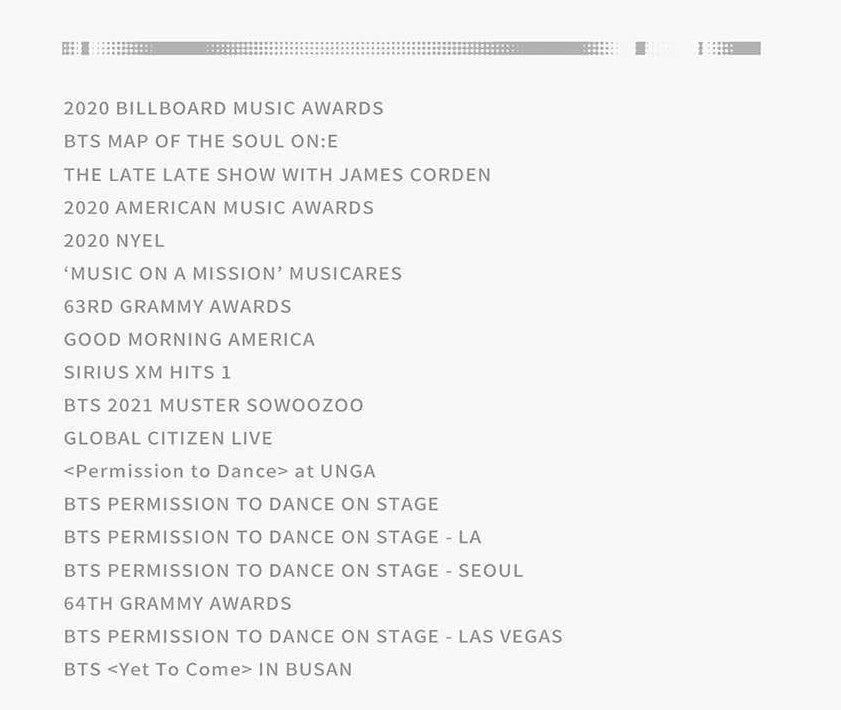Viewport: 841px width, 710px height.
Task: Open PERMISSION TO DANCE ON STAGE - SEOUL
Action: click(293, 571)
